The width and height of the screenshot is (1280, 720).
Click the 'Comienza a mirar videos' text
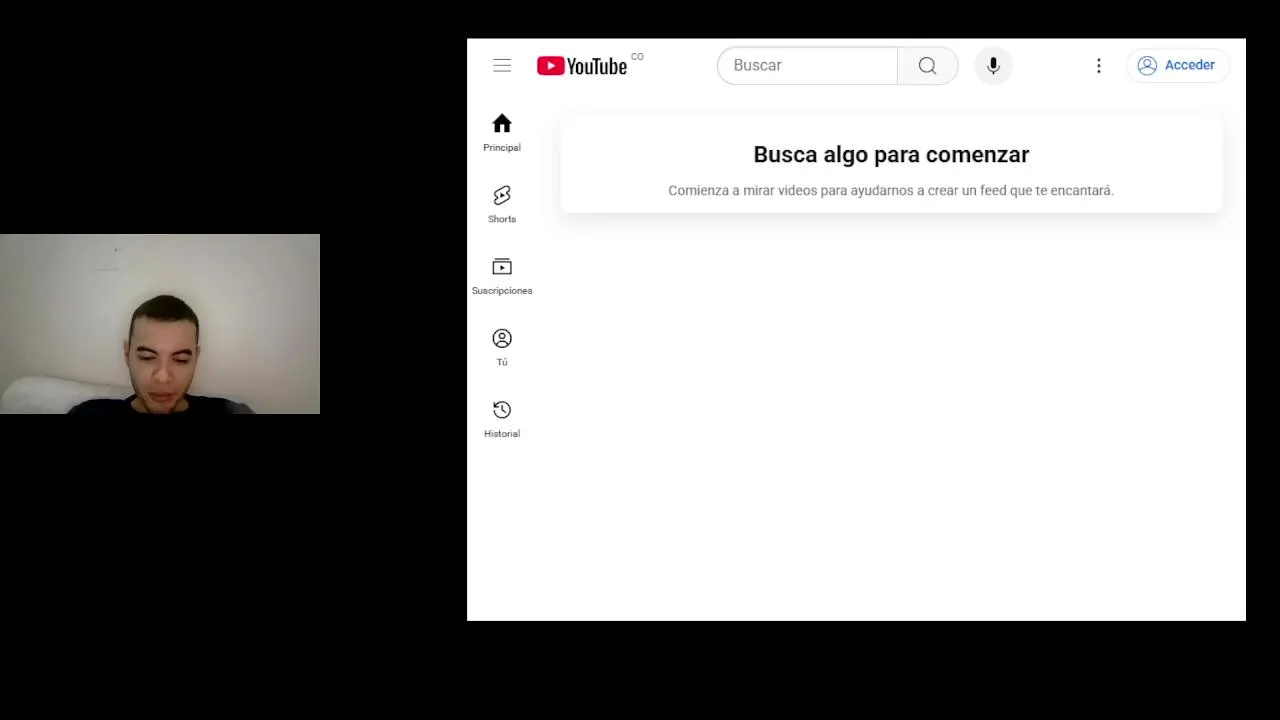click(x=891, y=190)
